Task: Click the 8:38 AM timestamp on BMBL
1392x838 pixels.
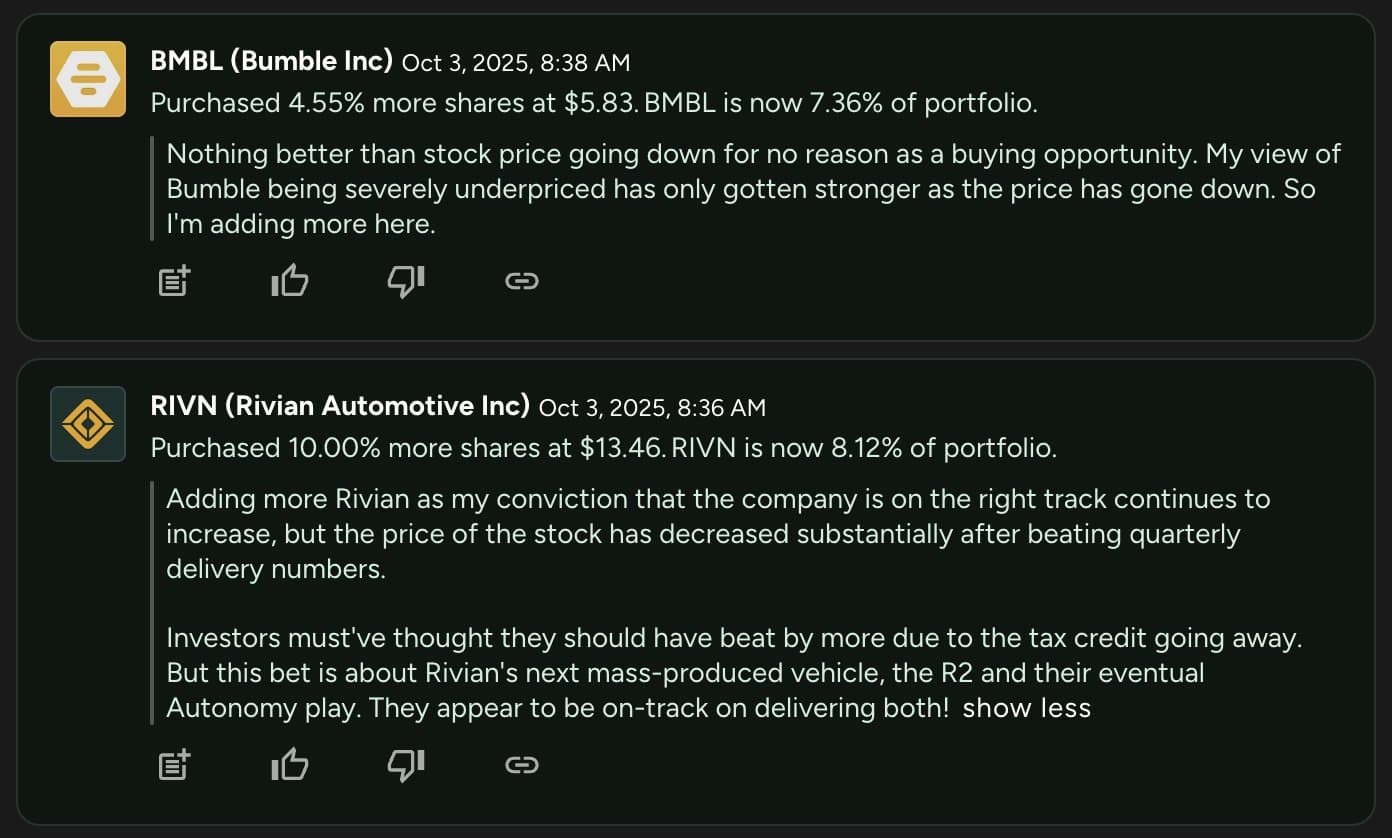Action: click(515, 63)
